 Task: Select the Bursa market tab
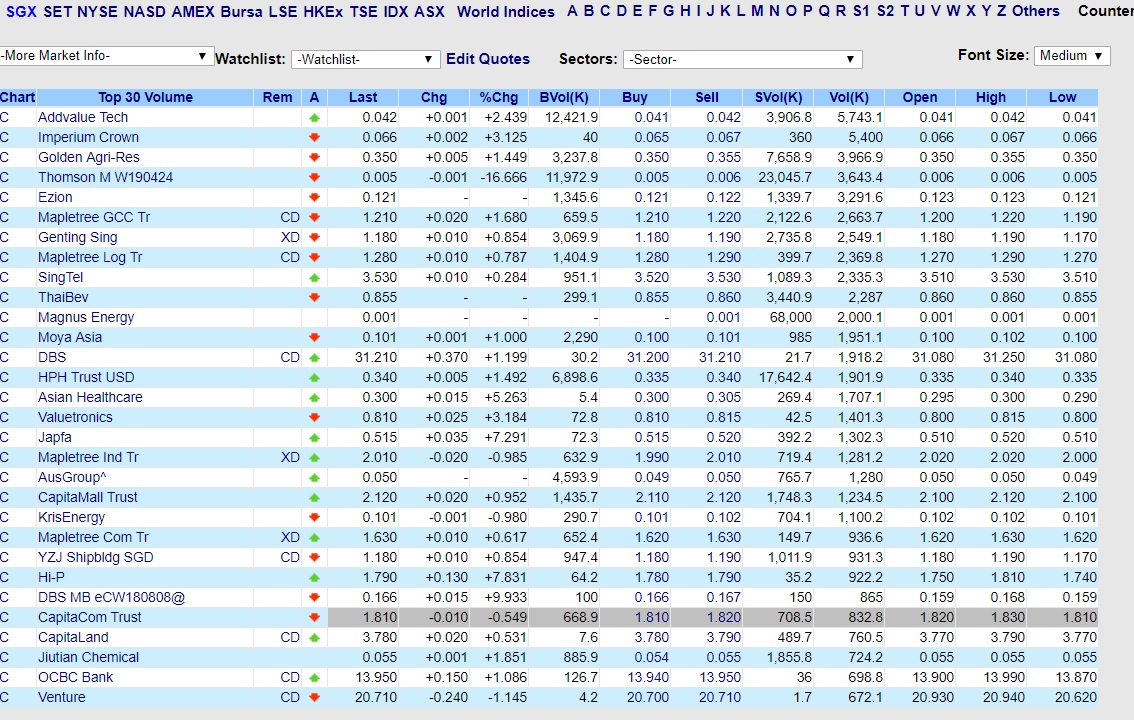click(242, 12)
